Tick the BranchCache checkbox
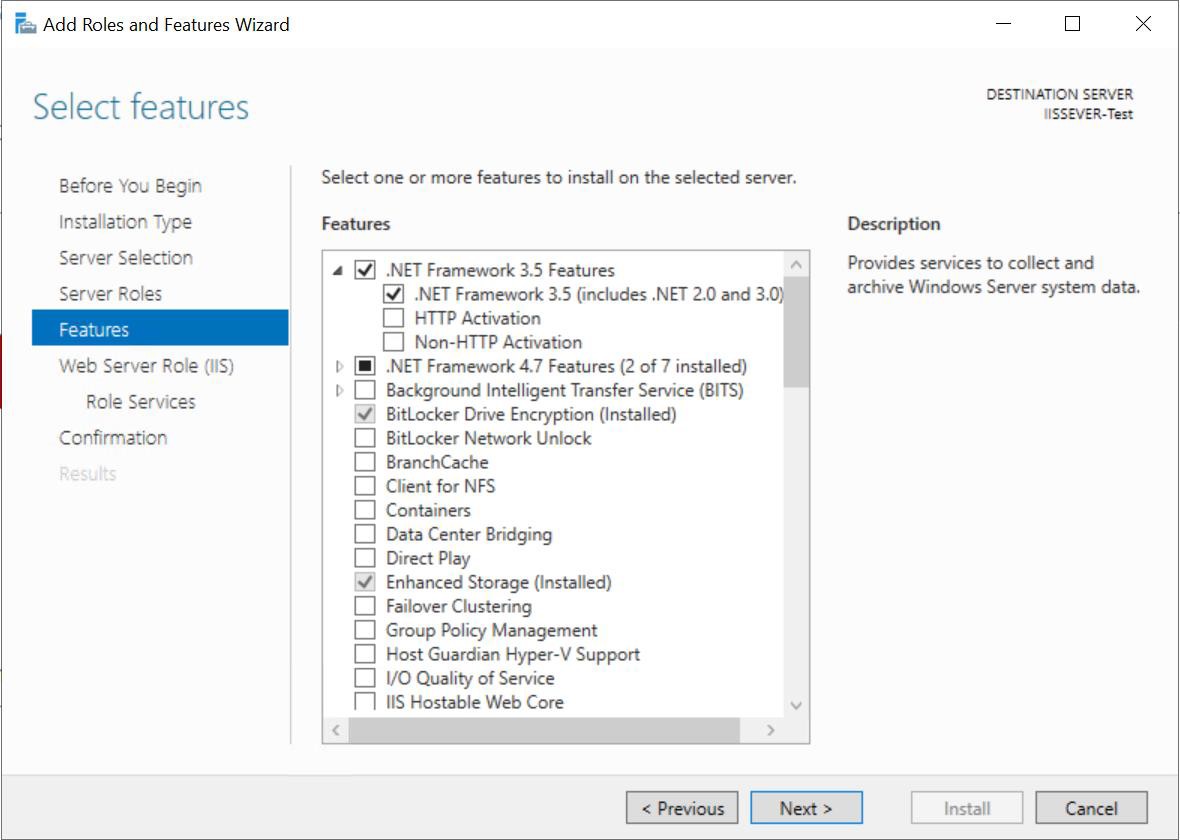This screenshot has width=1180, height=840. [365, 462]
